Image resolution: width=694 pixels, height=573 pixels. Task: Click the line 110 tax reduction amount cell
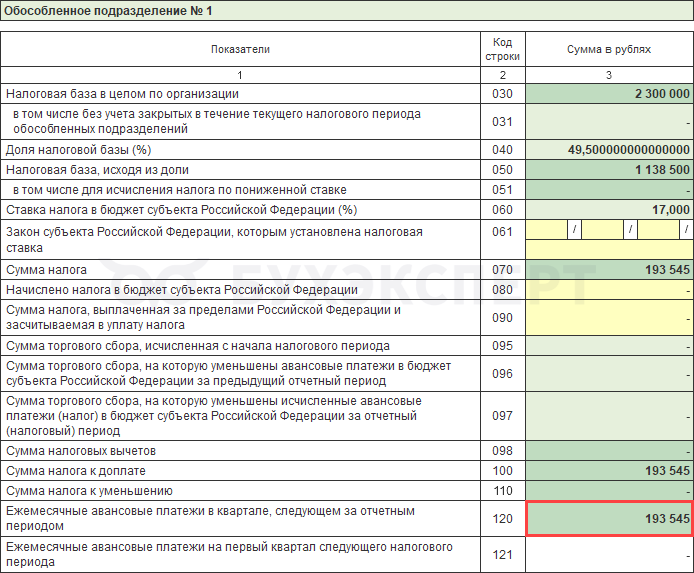[x=609, y=491]
